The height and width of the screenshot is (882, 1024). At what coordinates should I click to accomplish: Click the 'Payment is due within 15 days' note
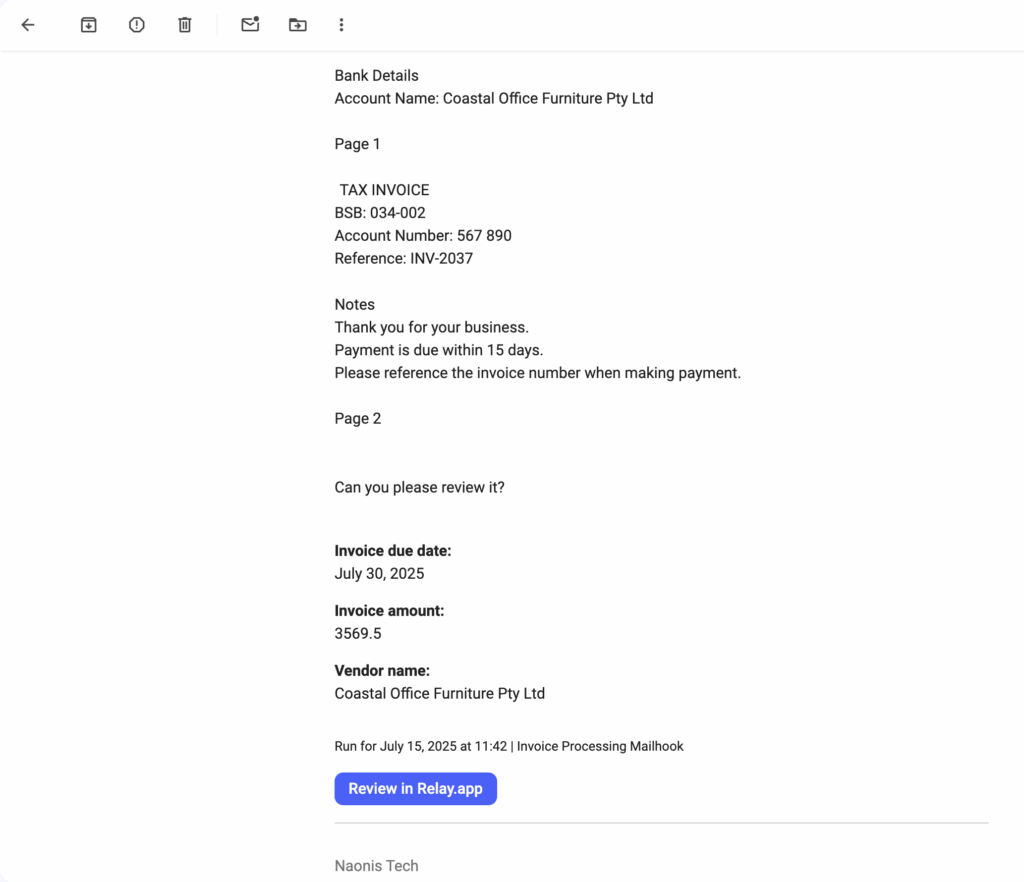pyautogui.click(x=439, y=351)
